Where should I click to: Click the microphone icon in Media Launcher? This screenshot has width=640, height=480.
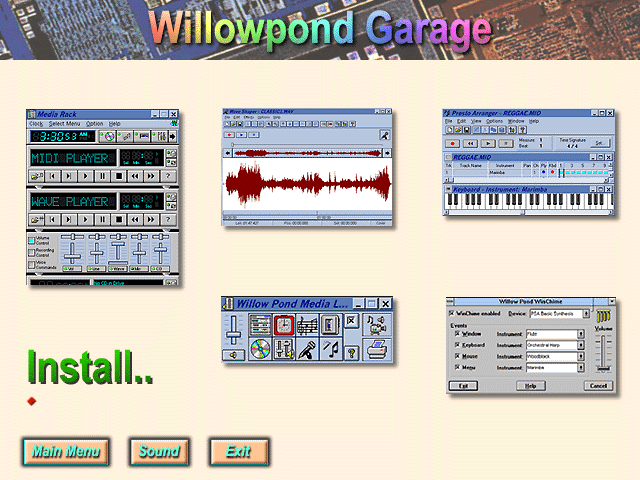click(x=307, y=349)
